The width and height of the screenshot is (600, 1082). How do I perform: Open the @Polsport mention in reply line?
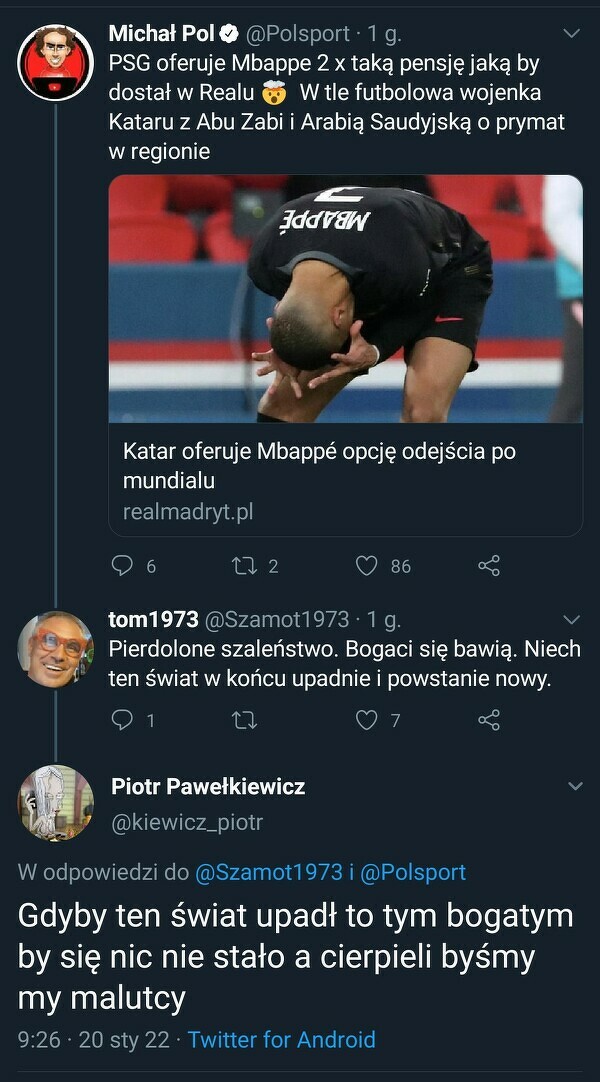(411, 872)
